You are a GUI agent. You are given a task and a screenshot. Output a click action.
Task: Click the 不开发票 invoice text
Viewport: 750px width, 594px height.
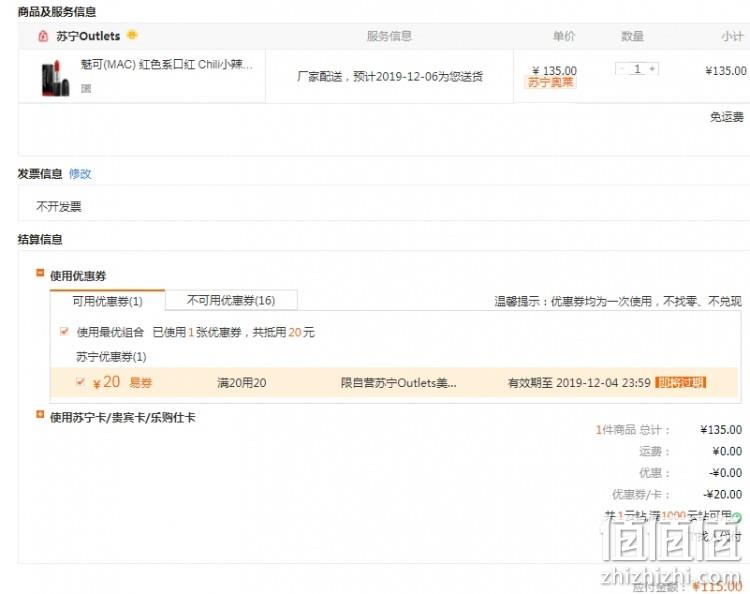[x=59, y=206]
